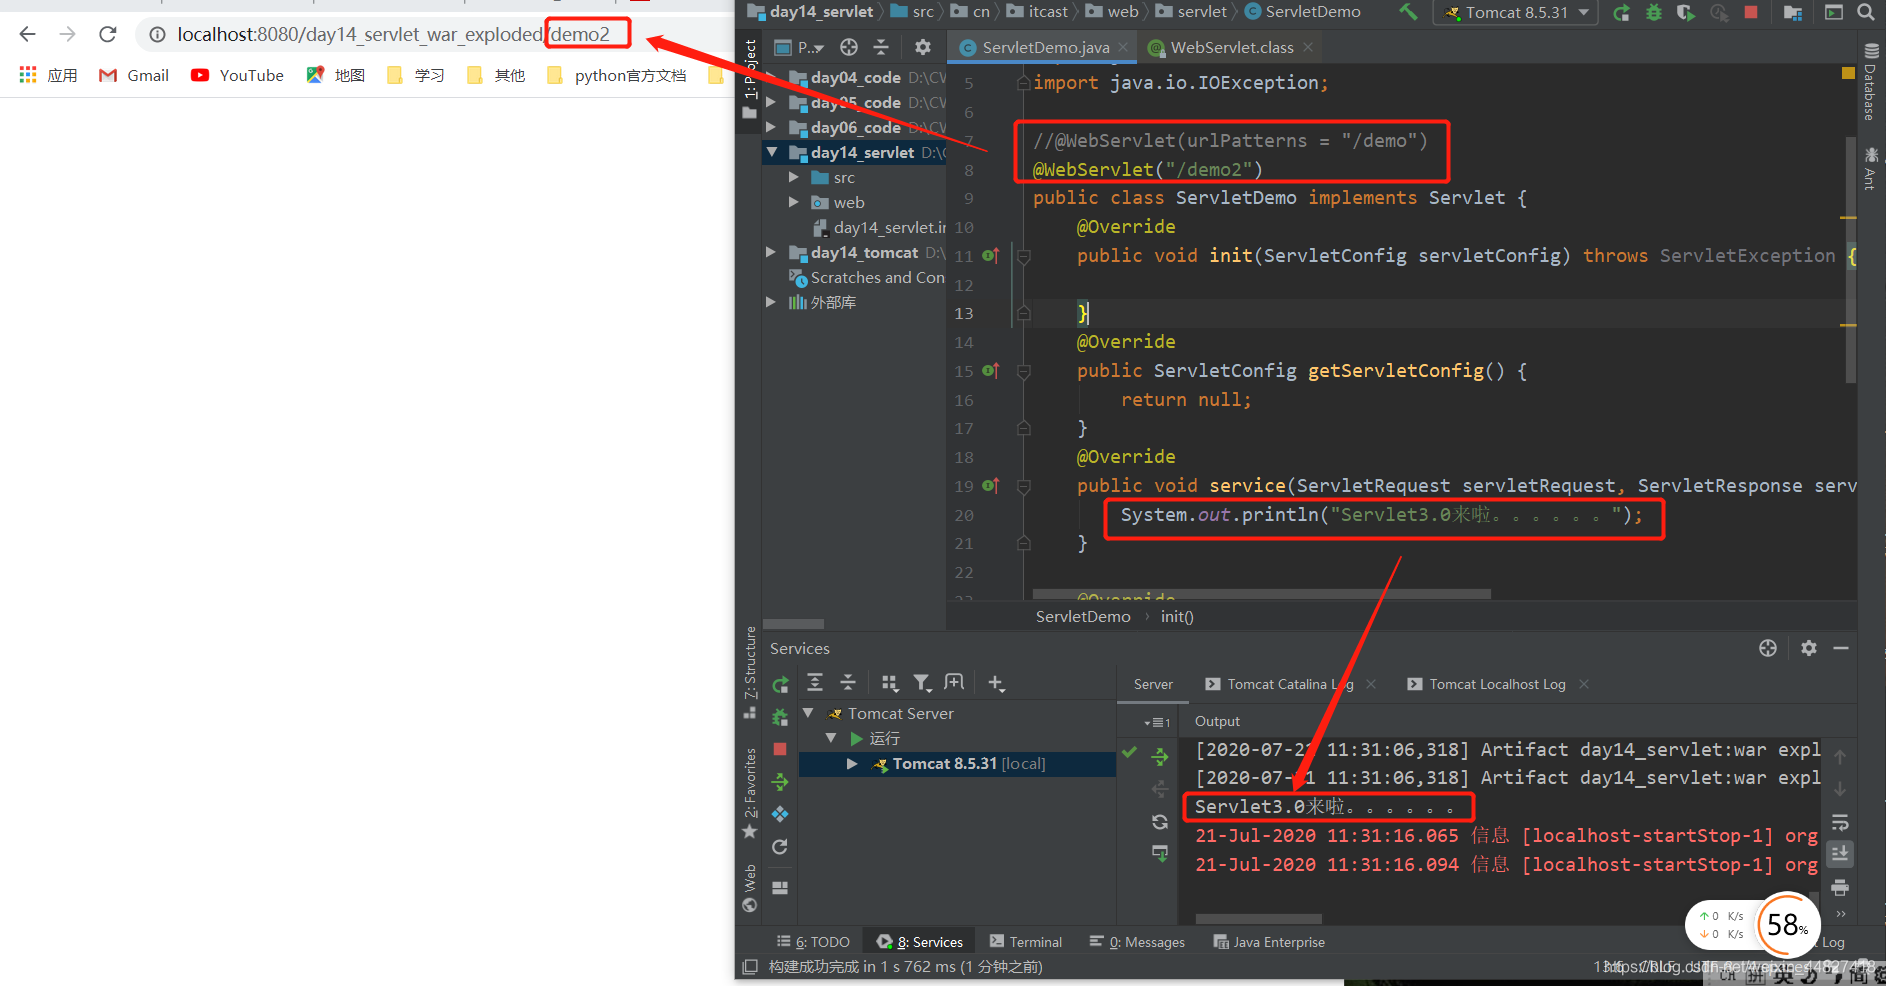The height and width of the screenshot is (986, 1886).
Task: Click the Print icon in the console
Action: [1840, 887]
